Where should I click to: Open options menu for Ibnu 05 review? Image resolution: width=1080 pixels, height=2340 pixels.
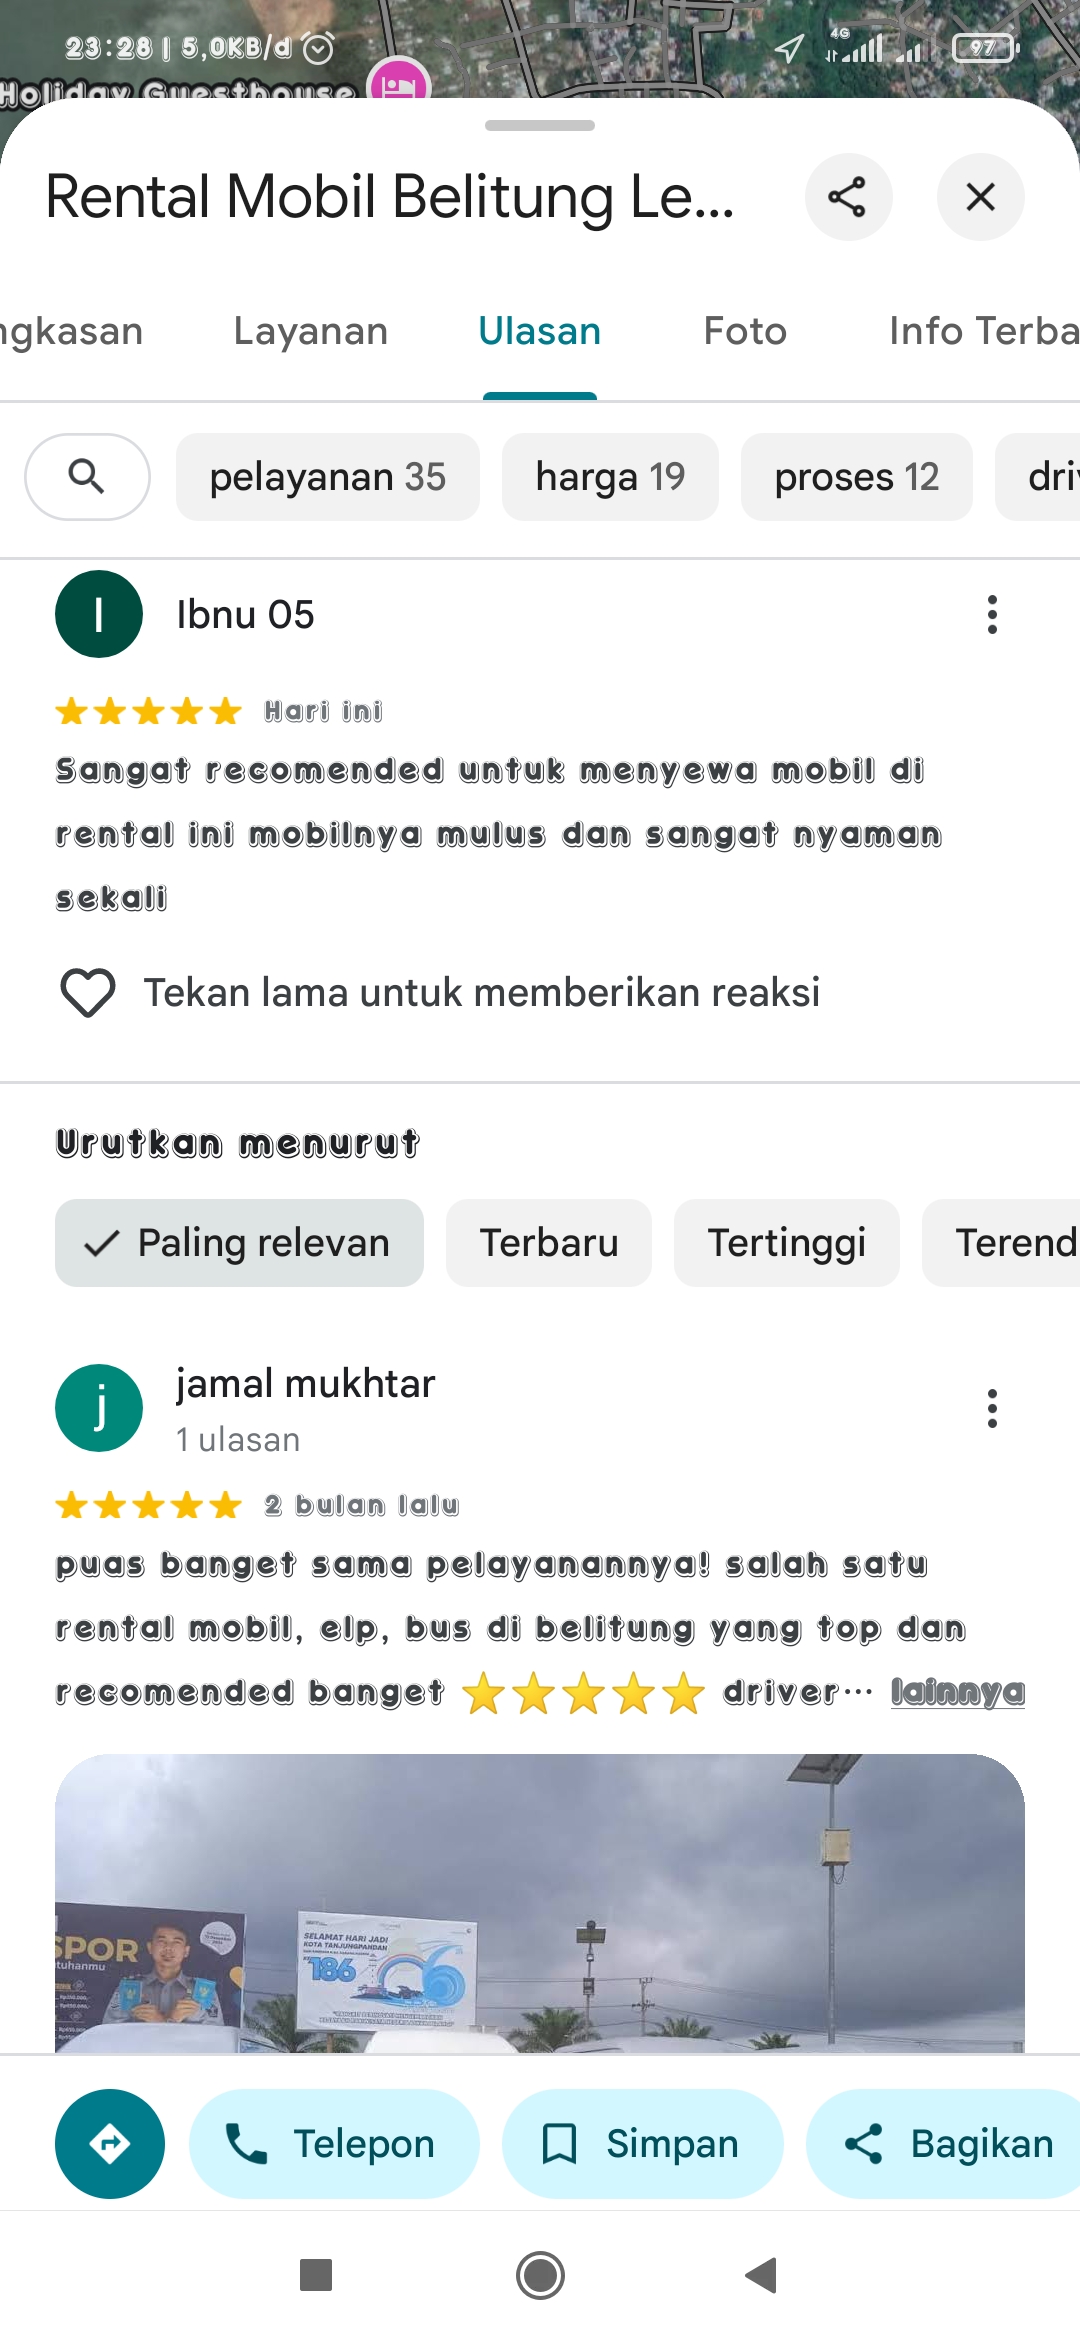click(x=992, y=614)
